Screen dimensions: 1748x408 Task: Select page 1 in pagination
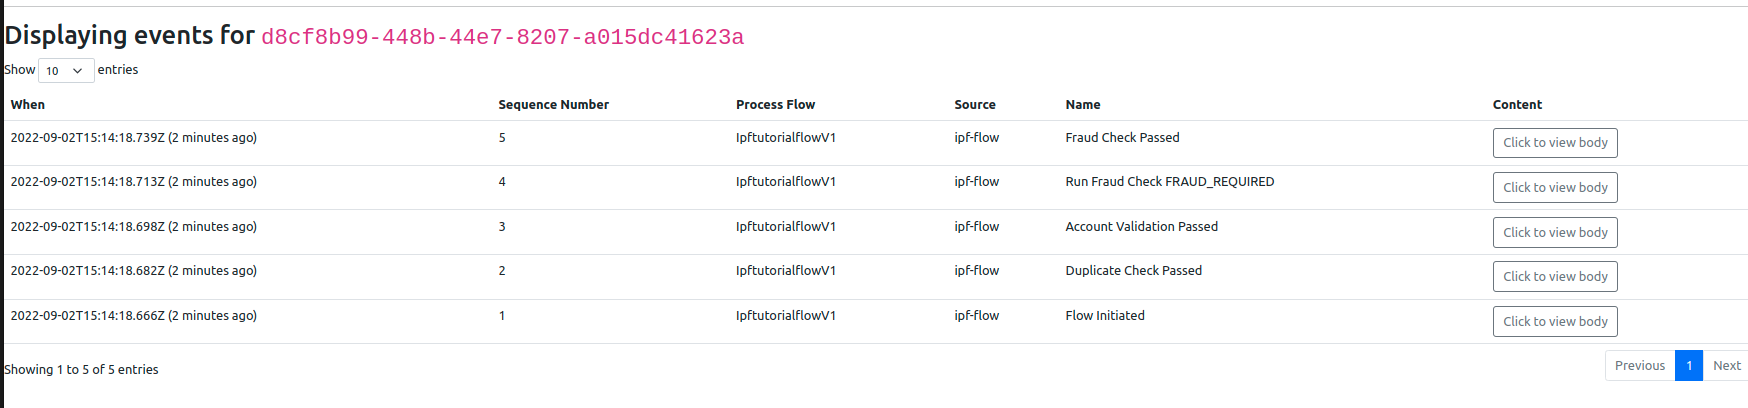pos(1688,366)
